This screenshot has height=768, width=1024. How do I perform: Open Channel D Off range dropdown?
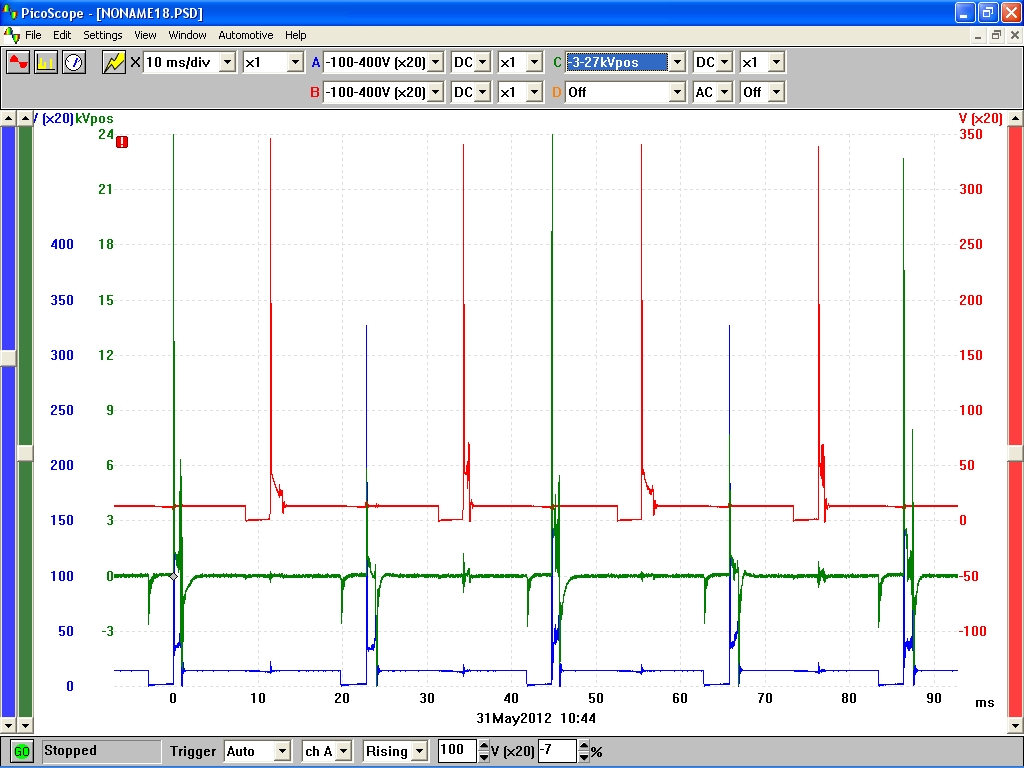(x=677, y=92)
